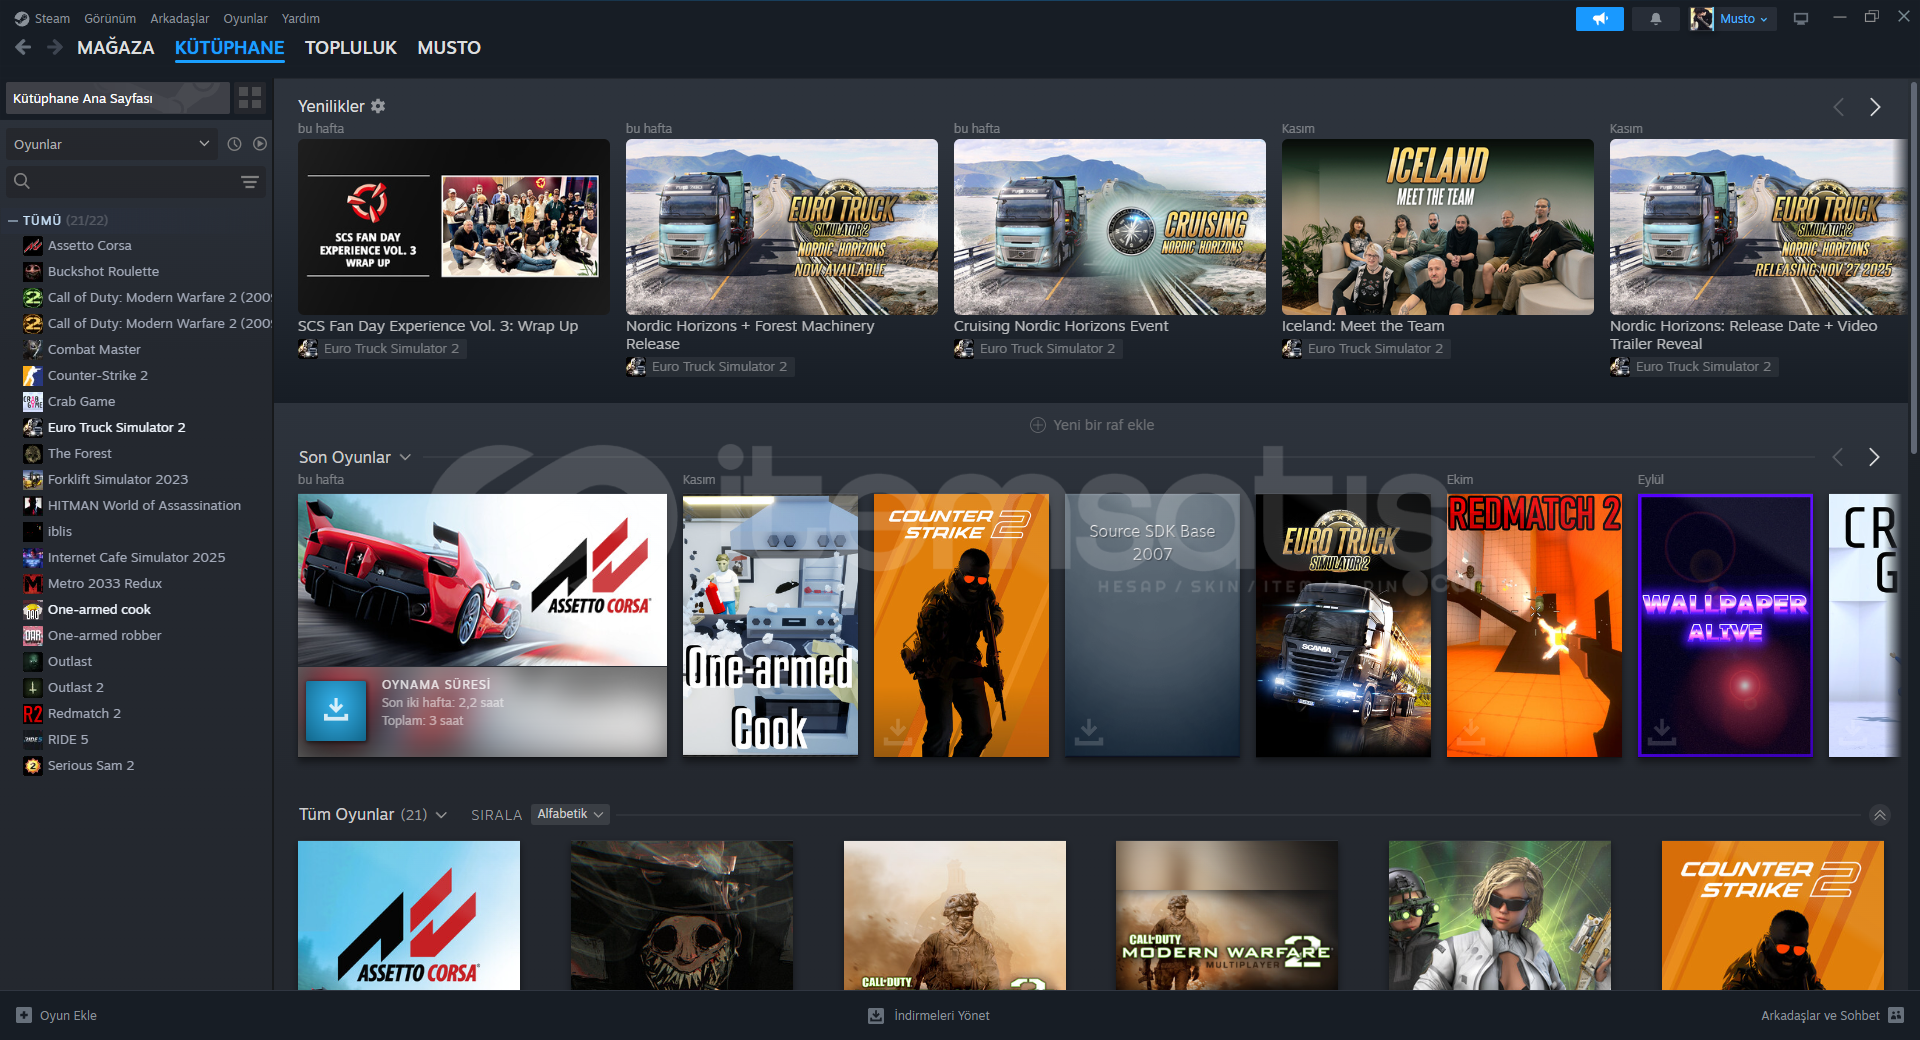This screenshot has height=1040, width=1920.
Task: Open the Oyunlar menu in menu bar
Action: pos(245,18)
